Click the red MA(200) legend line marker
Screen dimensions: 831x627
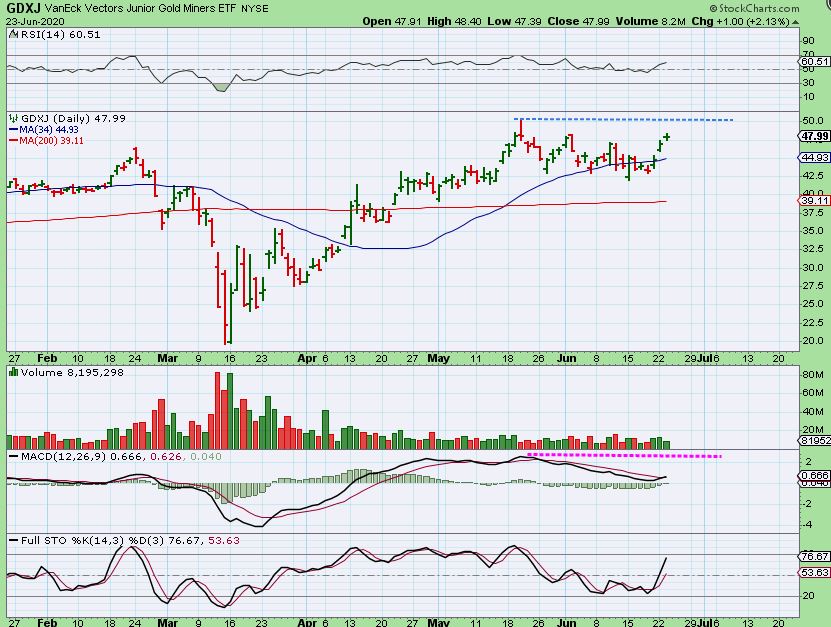tap(14, 140)
